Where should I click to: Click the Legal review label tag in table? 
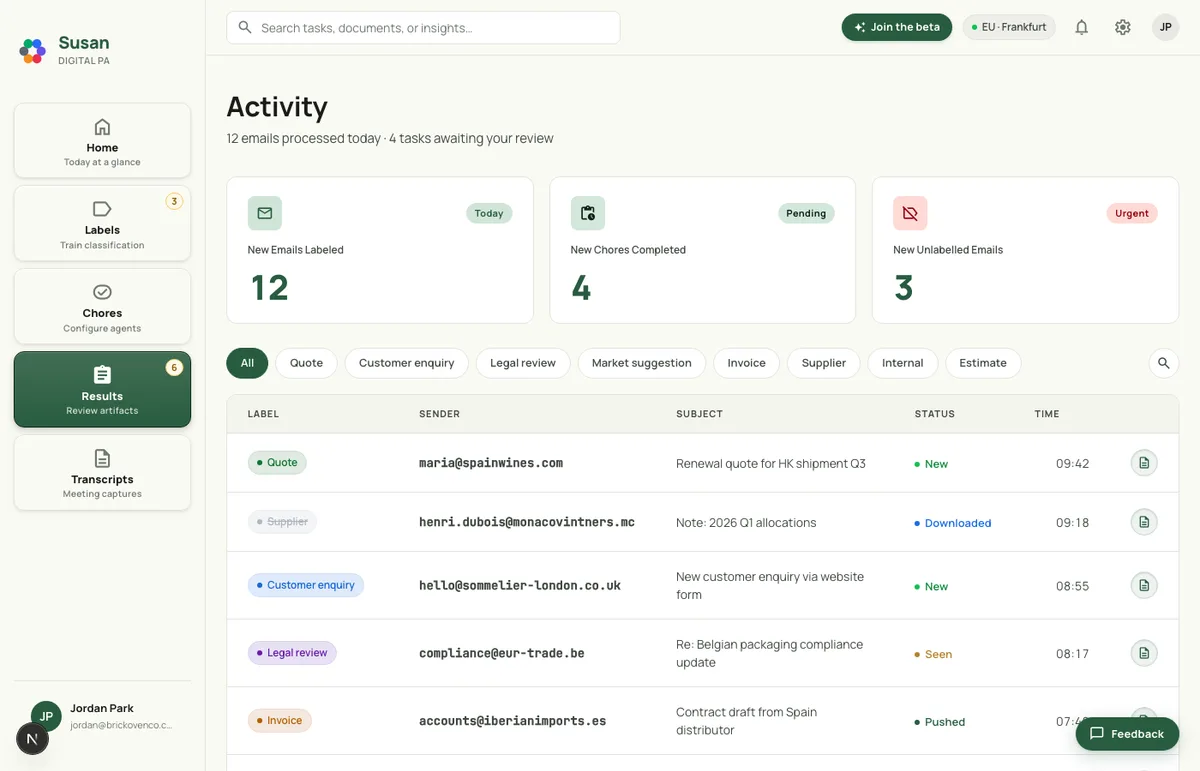point(292,653)
